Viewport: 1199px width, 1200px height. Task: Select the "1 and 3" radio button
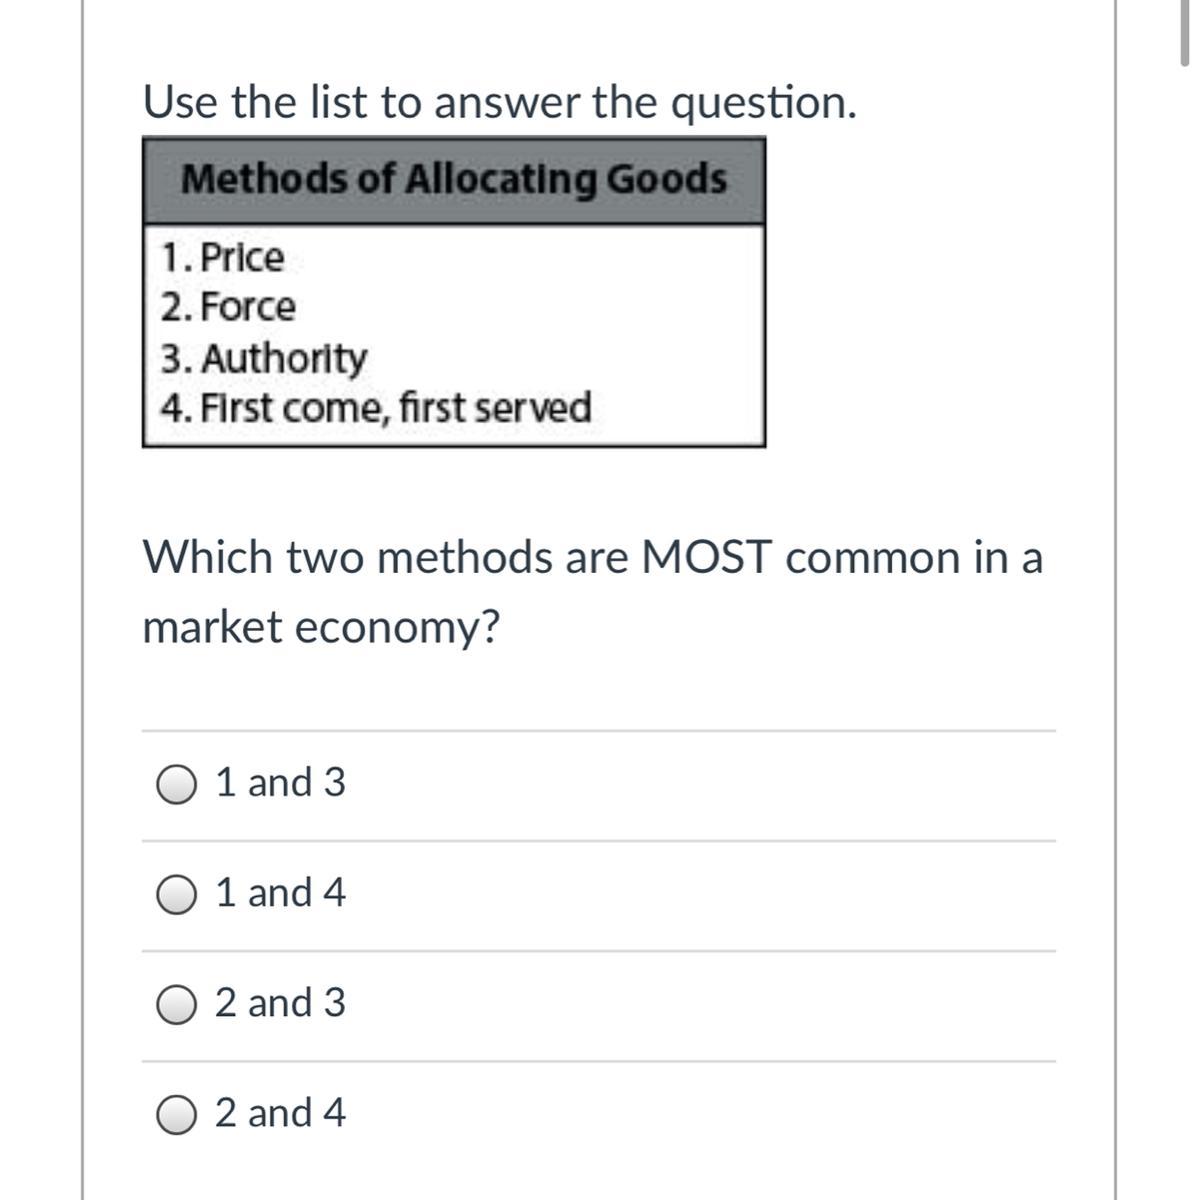pos(176,784)
